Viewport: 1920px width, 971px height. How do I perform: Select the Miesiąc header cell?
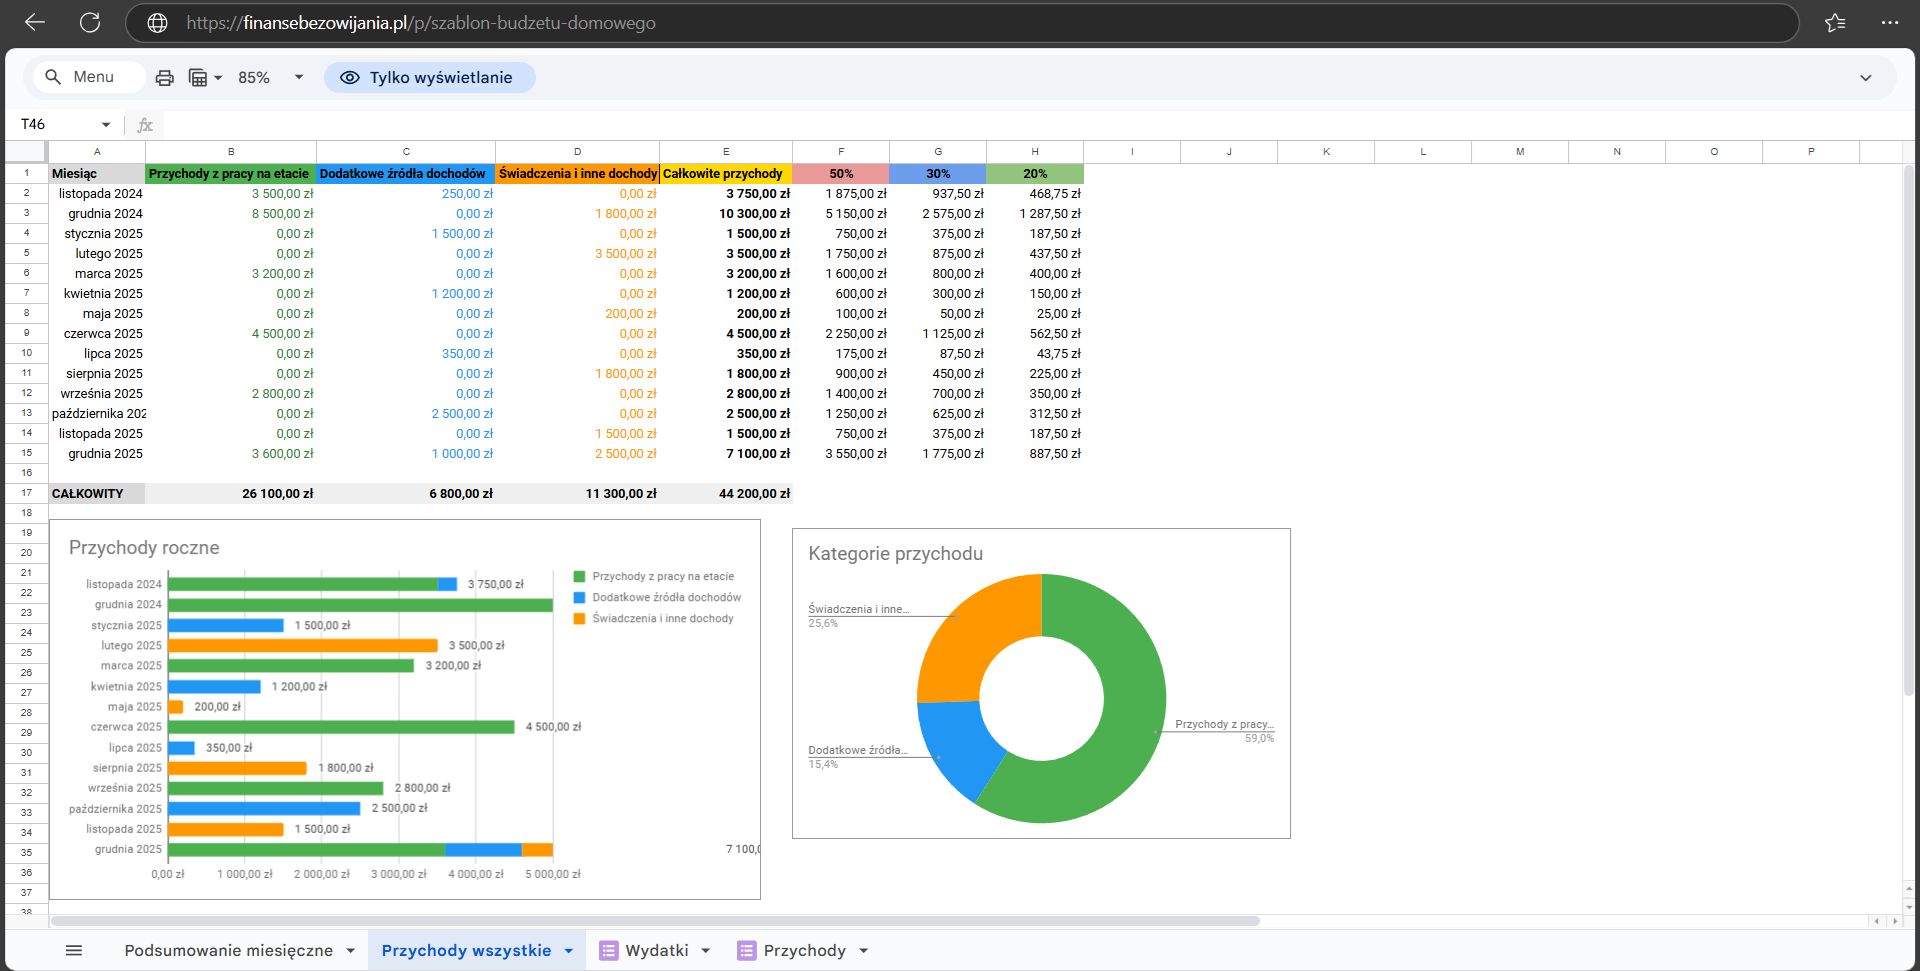coord(96,174)
